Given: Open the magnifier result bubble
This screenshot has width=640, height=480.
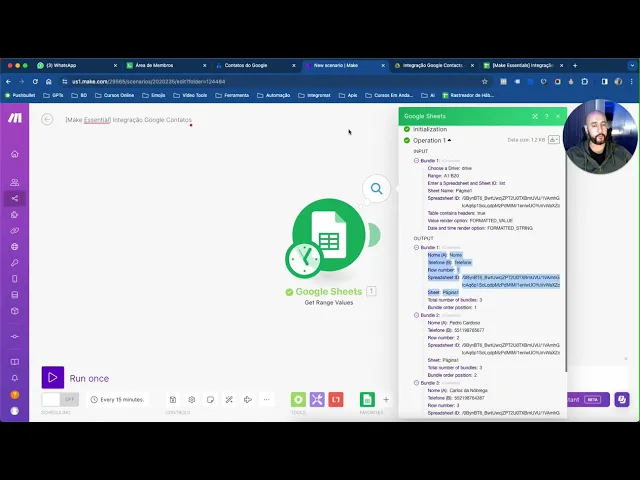Looking at the screenshot, I should tap(376, 189).
